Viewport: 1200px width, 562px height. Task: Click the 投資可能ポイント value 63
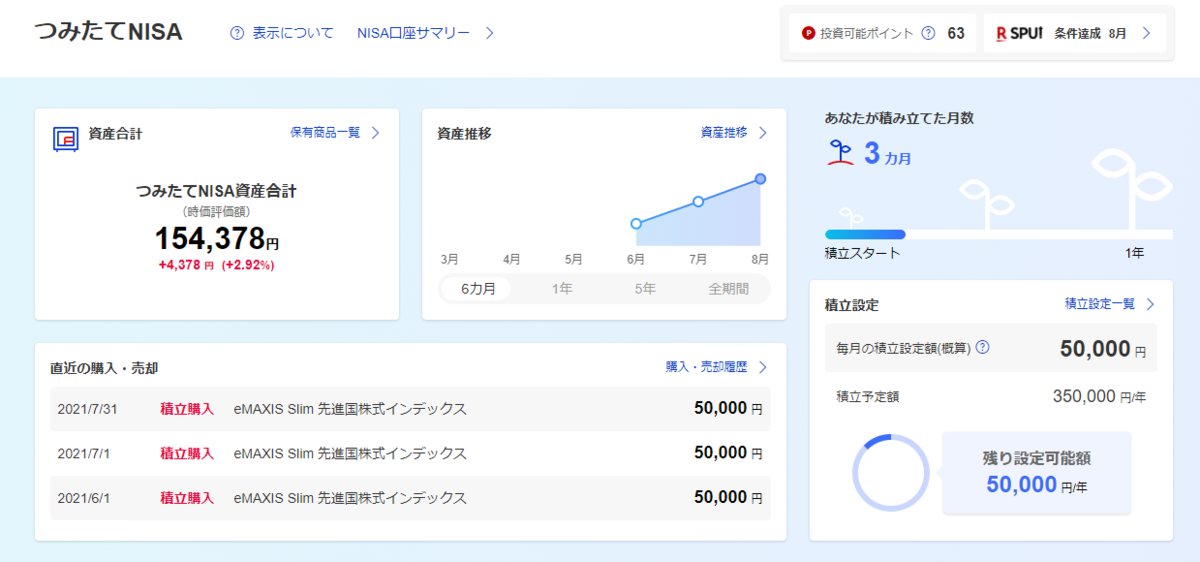point(956,33)
